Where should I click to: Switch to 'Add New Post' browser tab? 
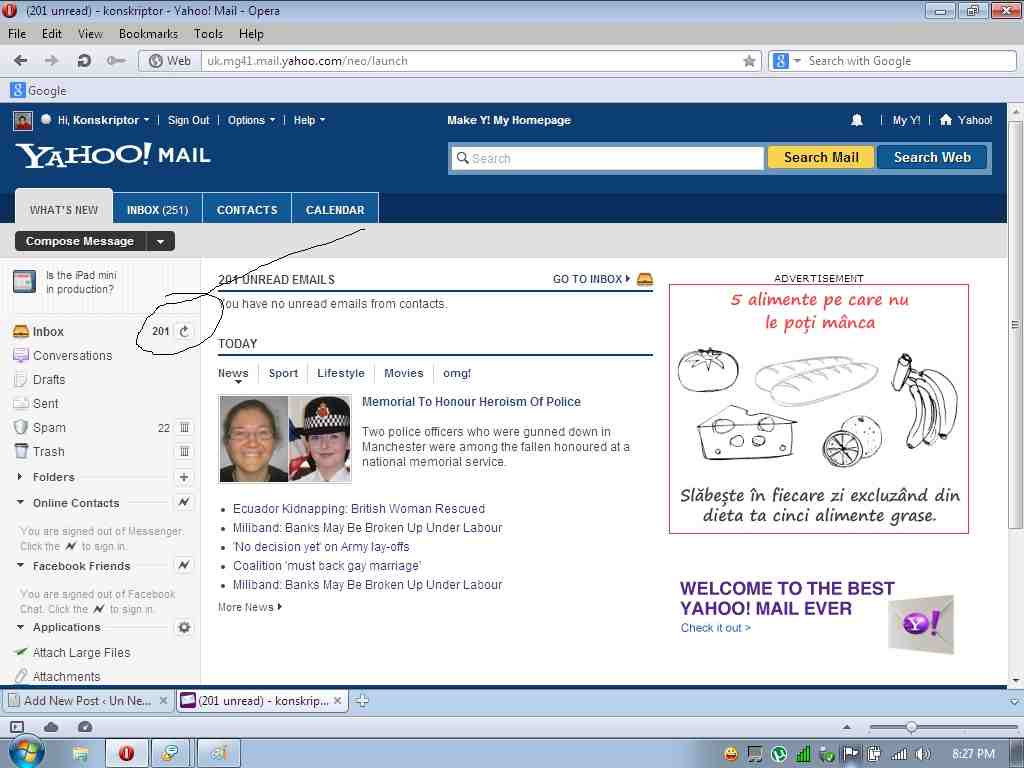coord(88,701)
